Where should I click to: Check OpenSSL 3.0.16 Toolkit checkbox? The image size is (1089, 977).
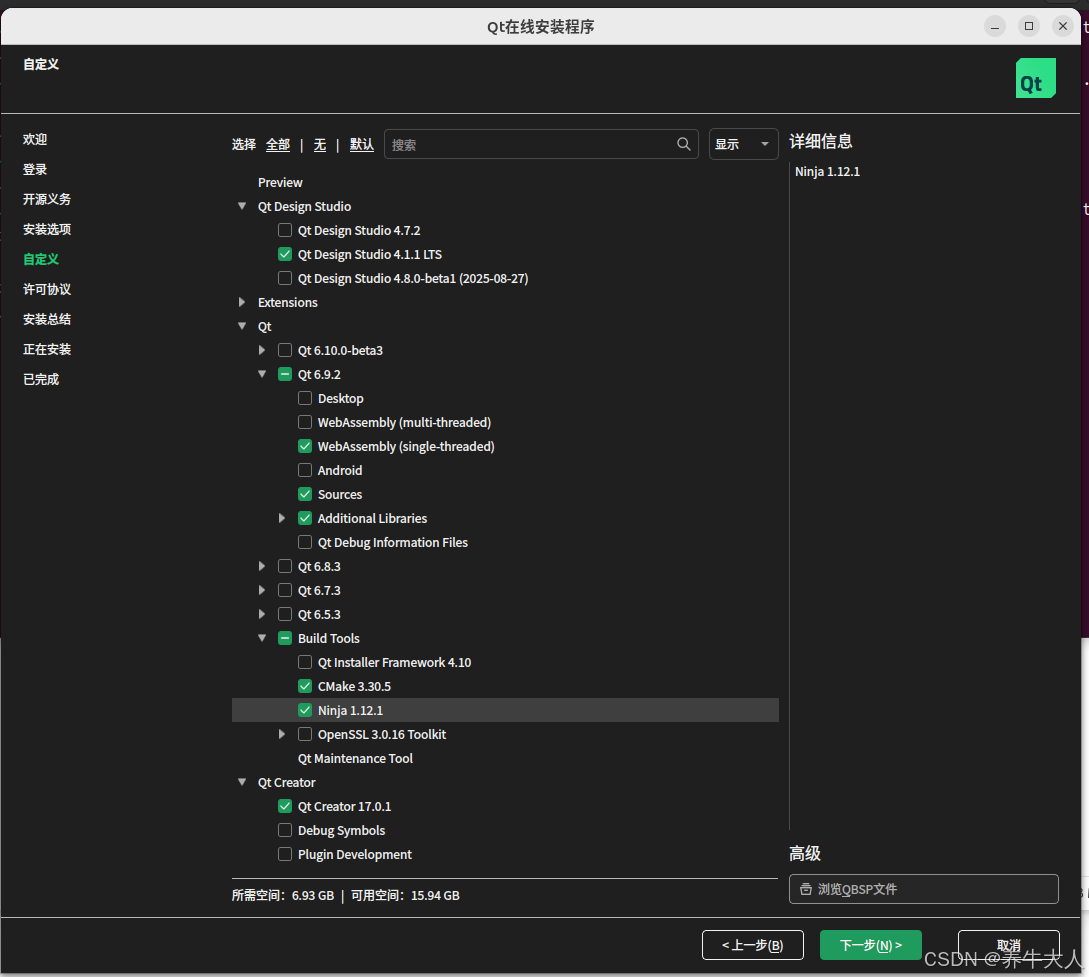305,734
